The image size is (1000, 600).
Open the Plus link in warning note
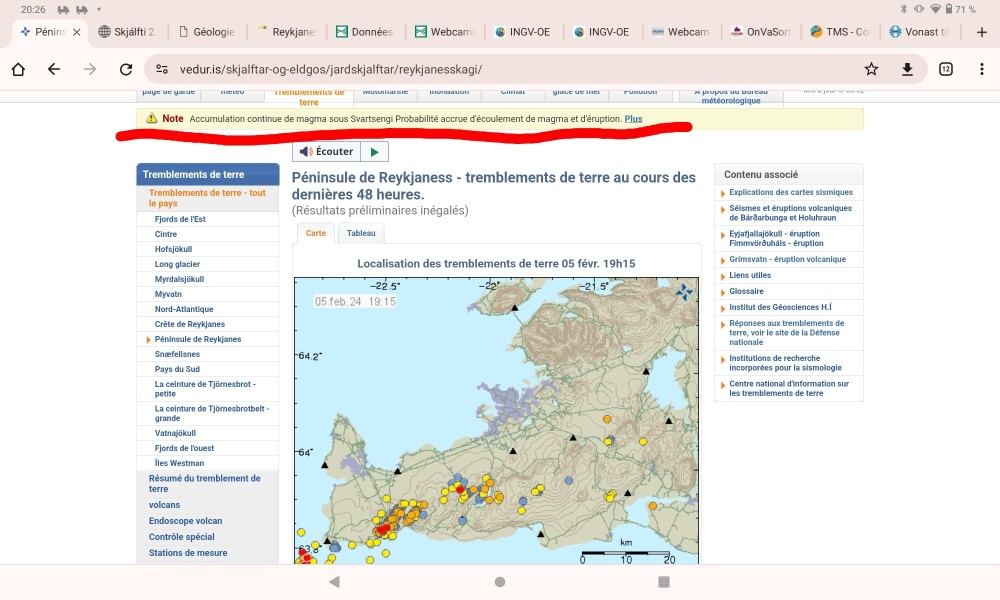(633, 119)
